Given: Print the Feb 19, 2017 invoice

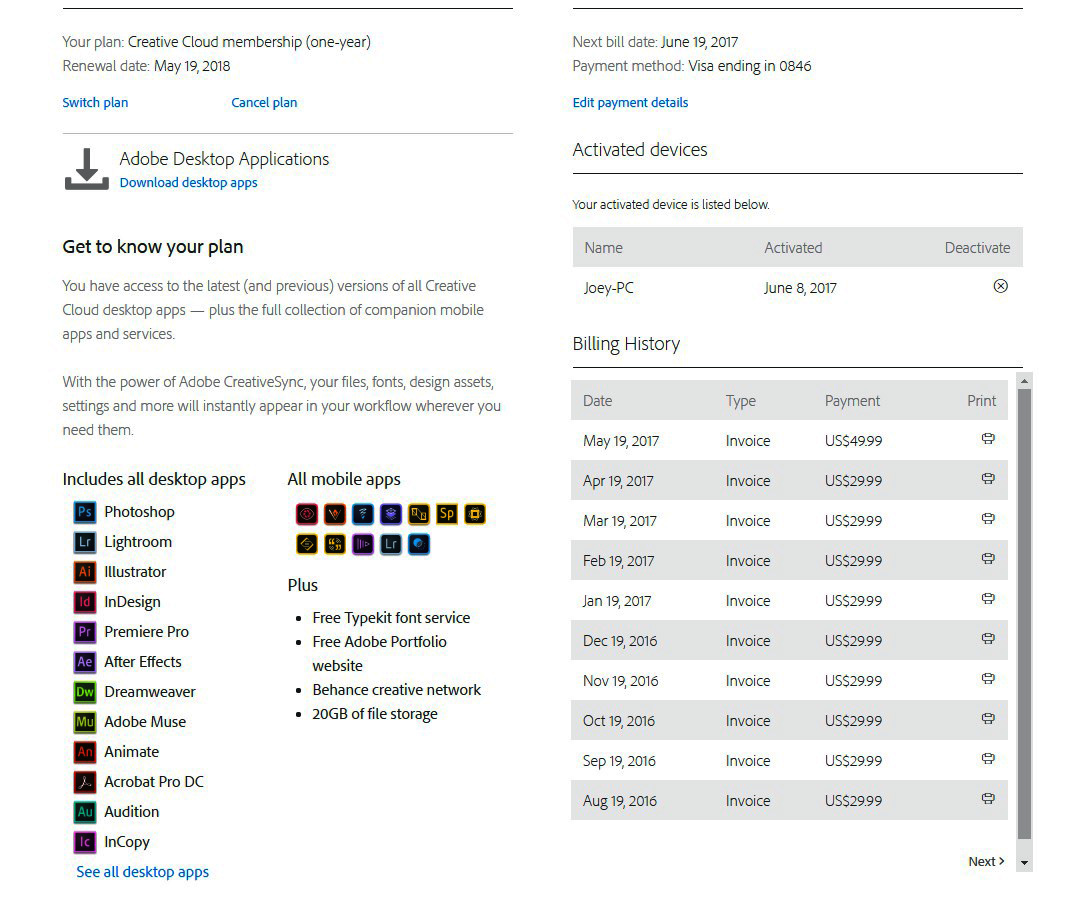Looking at the screenshot, I should click(988, 559).
